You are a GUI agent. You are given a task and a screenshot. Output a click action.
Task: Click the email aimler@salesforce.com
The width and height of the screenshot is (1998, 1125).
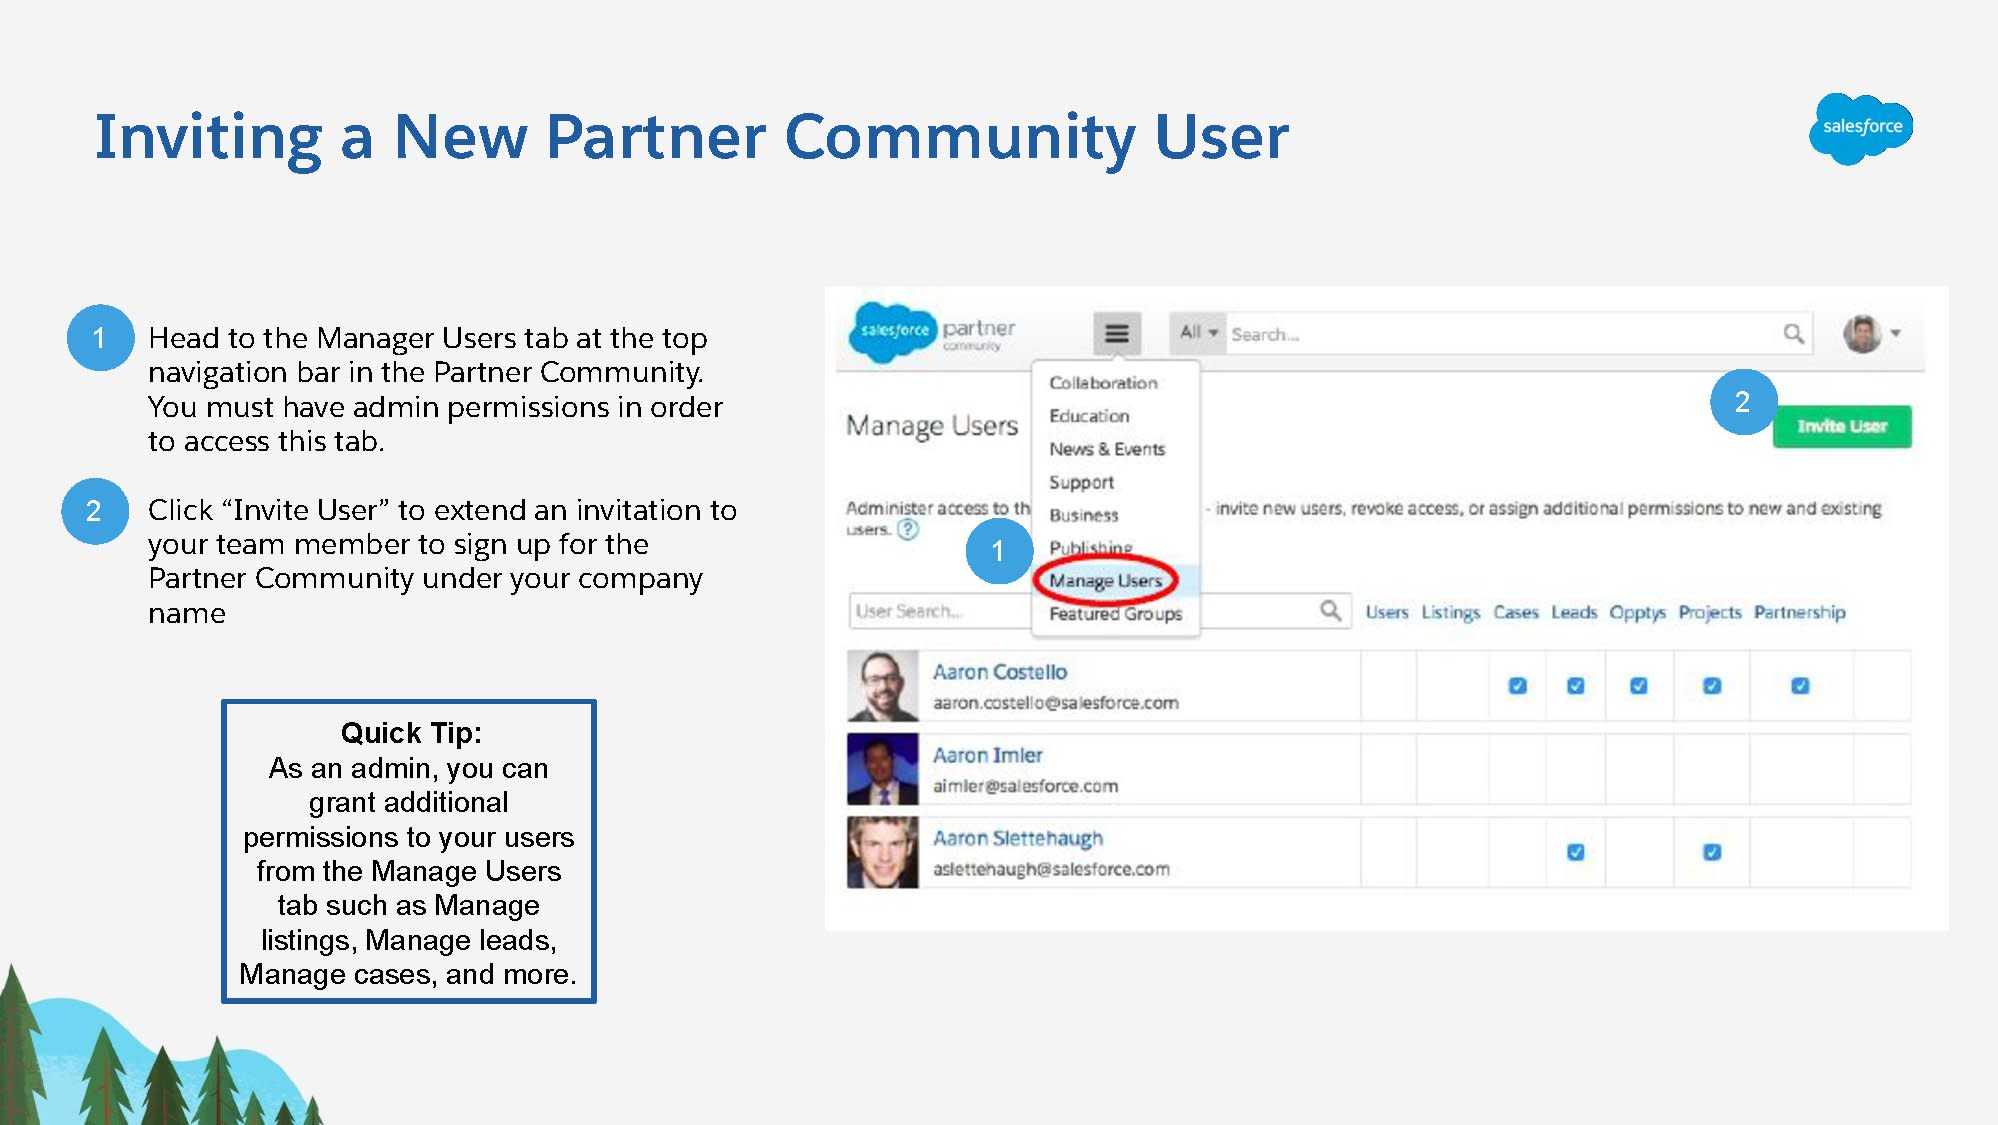[1025, 786]
